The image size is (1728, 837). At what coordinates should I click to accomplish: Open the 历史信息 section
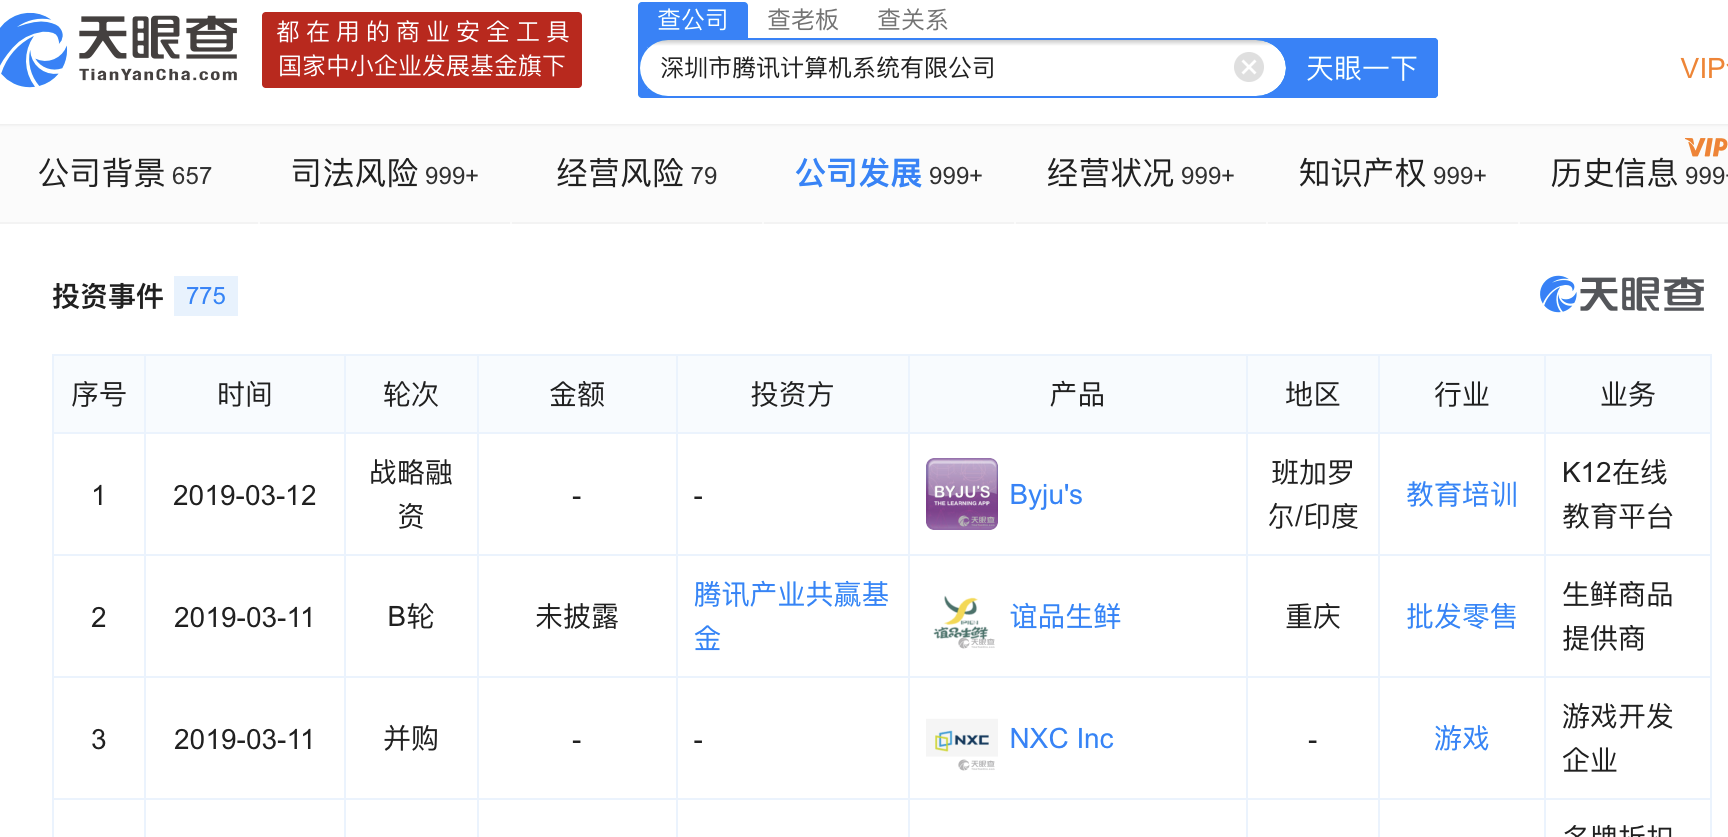click(1639, 174)
